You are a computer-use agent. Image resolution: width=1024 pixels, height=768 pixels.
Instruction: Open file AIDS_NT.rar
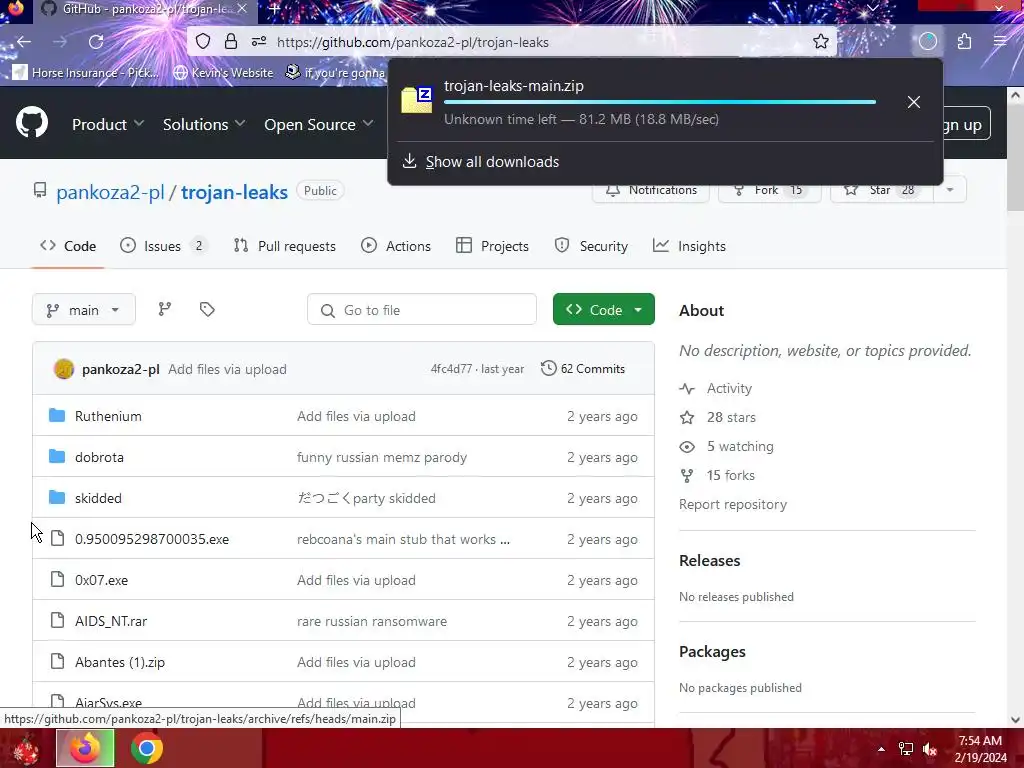(110, 621)
